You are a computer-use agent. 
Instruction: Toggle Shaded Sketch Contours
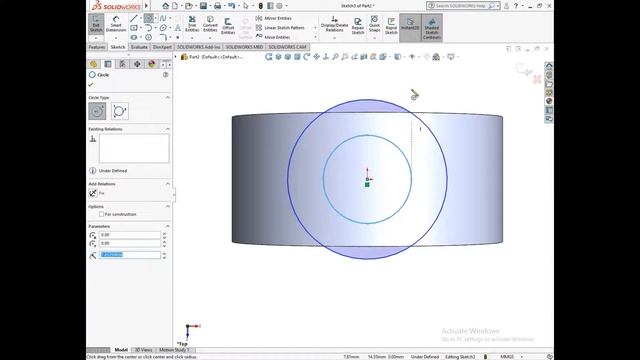[432, 27]
